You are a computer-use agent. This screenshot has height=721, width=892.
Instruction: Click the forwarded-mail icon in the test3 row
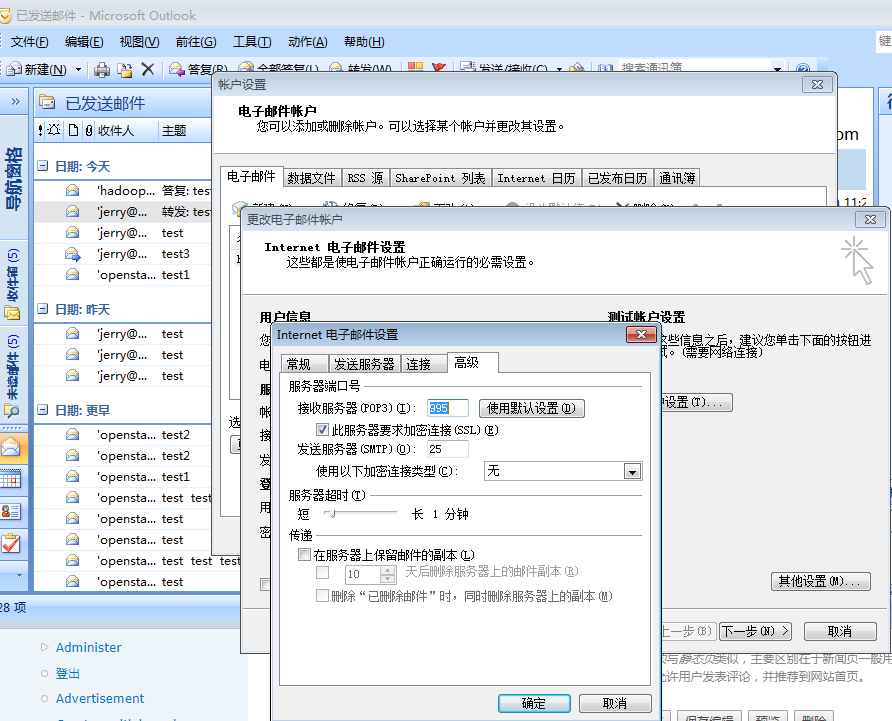click(x=72, y=254)
